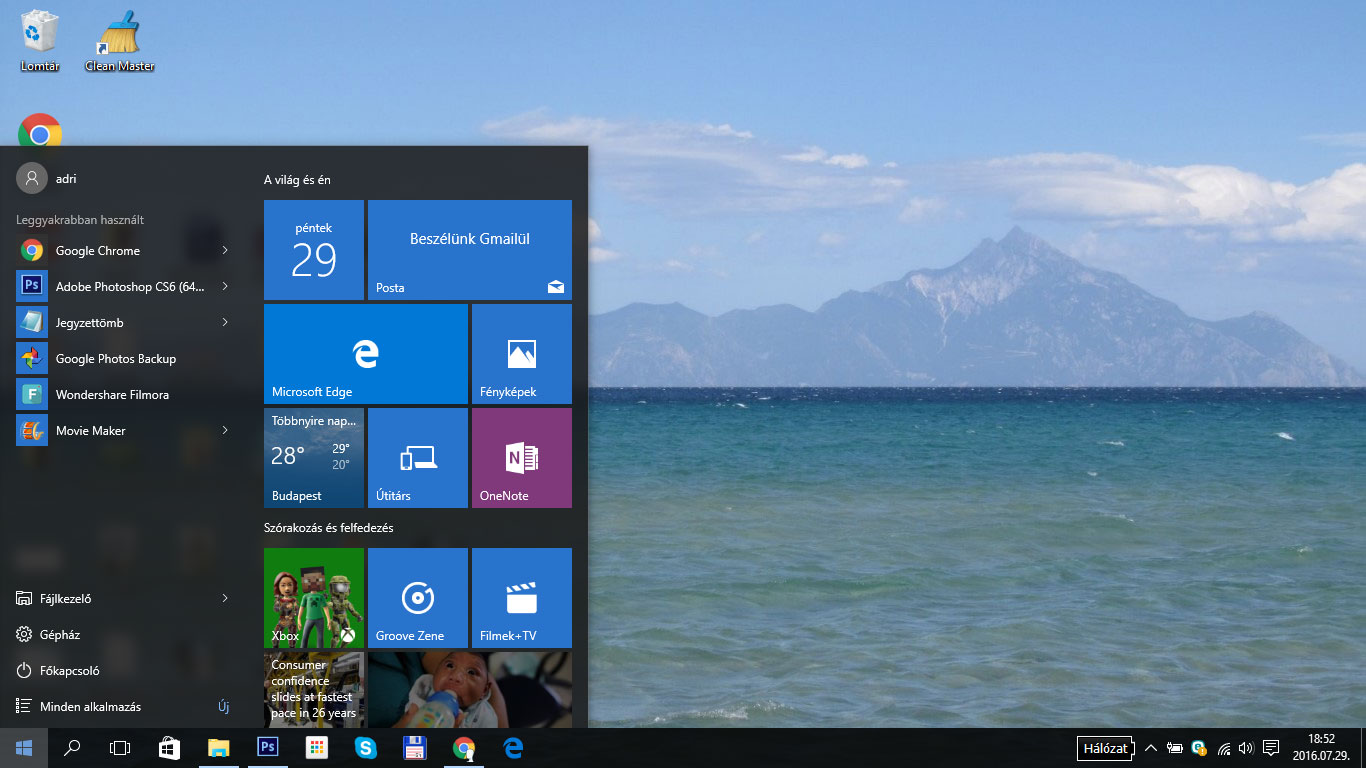Open the ESET security tray icon
The height and width of the screenshot is (768, 1366).
click(1199, 748)
